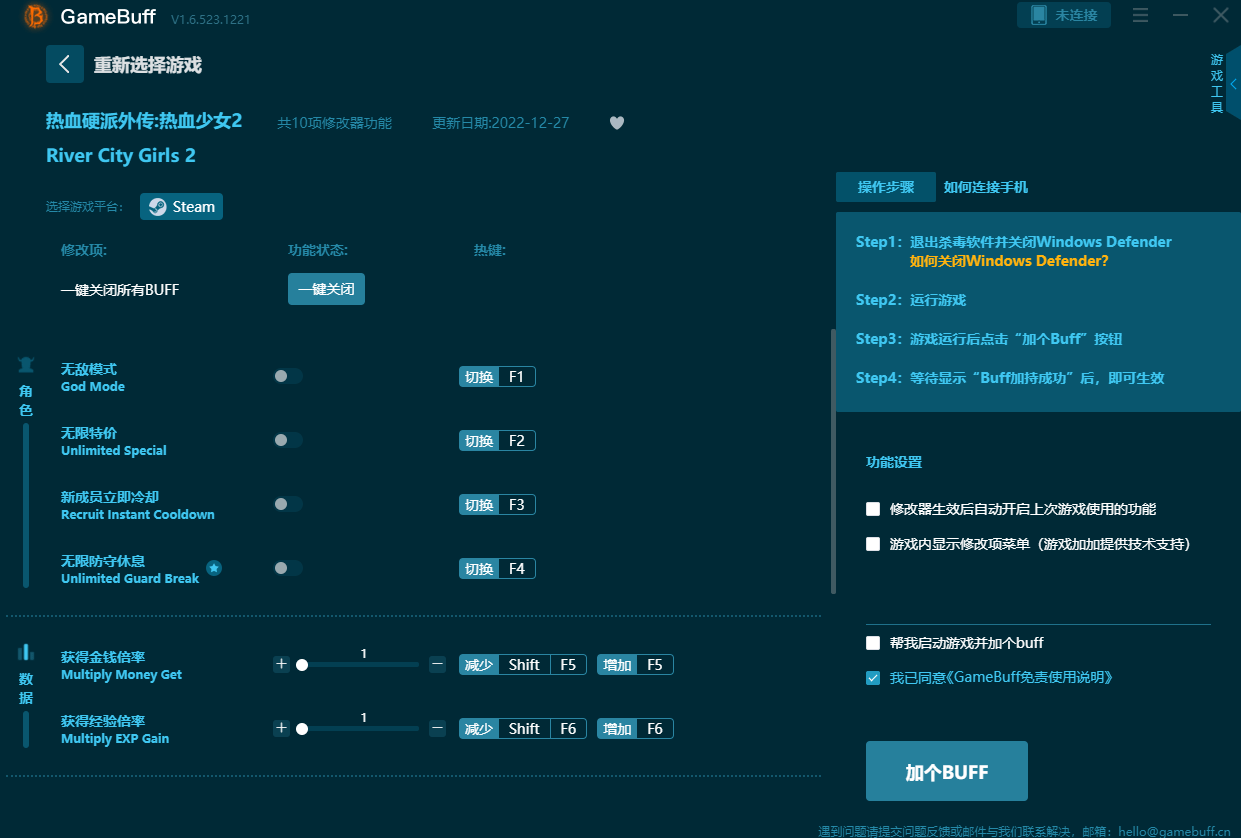1241x838 pixels.
Task: Expand the game tools side panel
Action: click(1233, 84)
